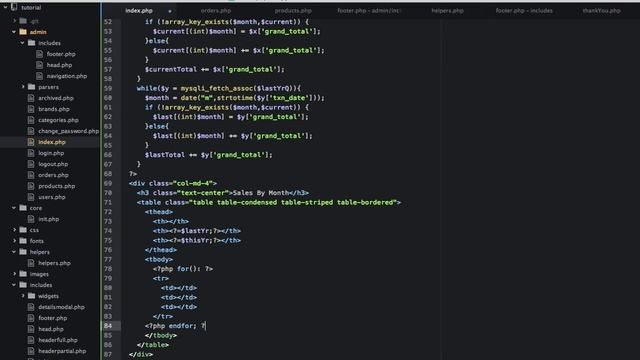Click the file icon of footer.php under admin includes

point(40,54)
